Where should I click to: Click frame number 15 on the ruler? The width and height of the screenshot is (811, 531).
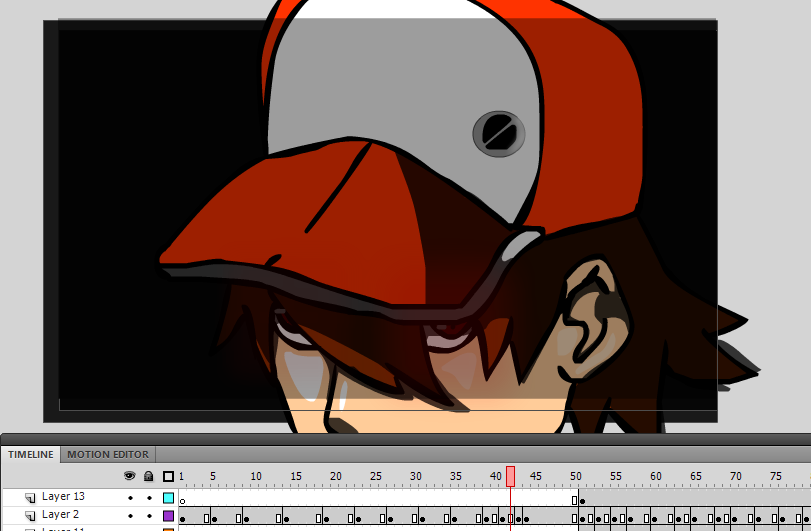click(x=296, y=476)
